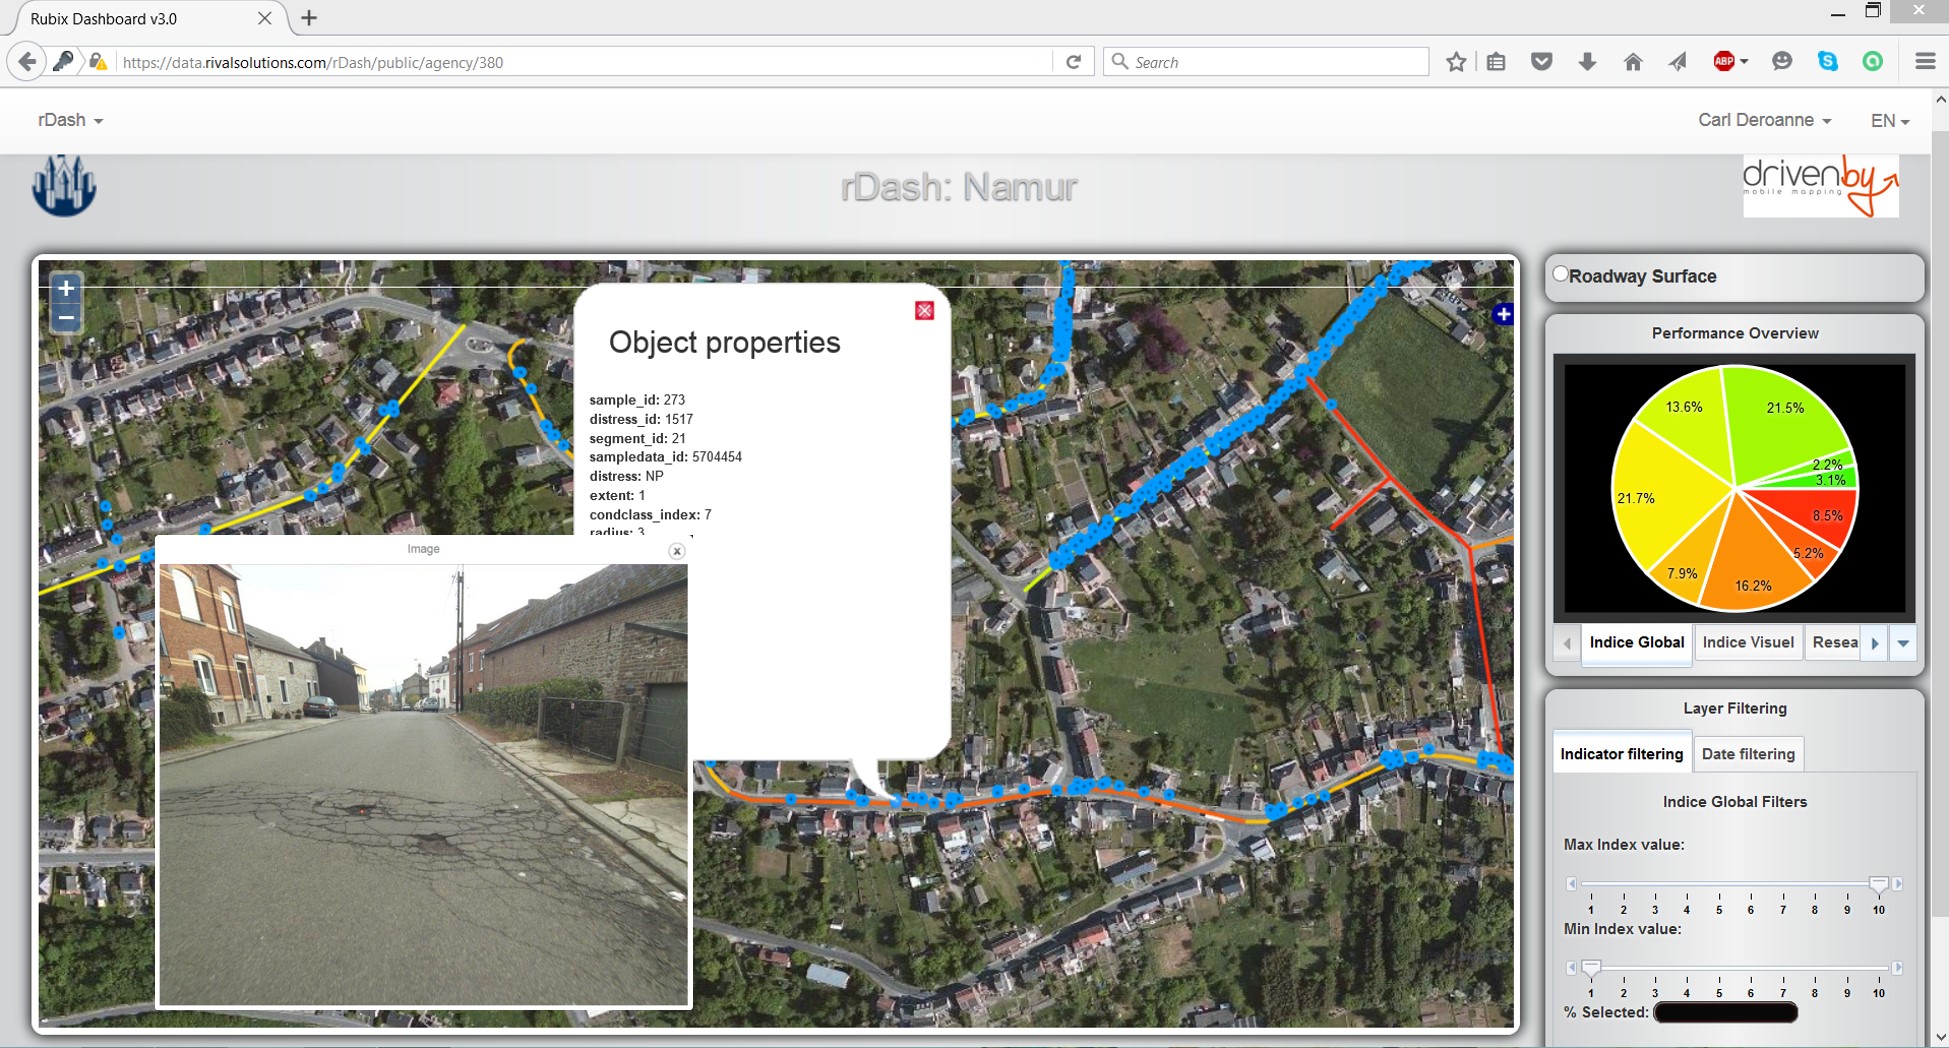Viewport: 1949px width, 1048px height.
Task: Open the bookmarks list icon
Action: coord(1496,62)
